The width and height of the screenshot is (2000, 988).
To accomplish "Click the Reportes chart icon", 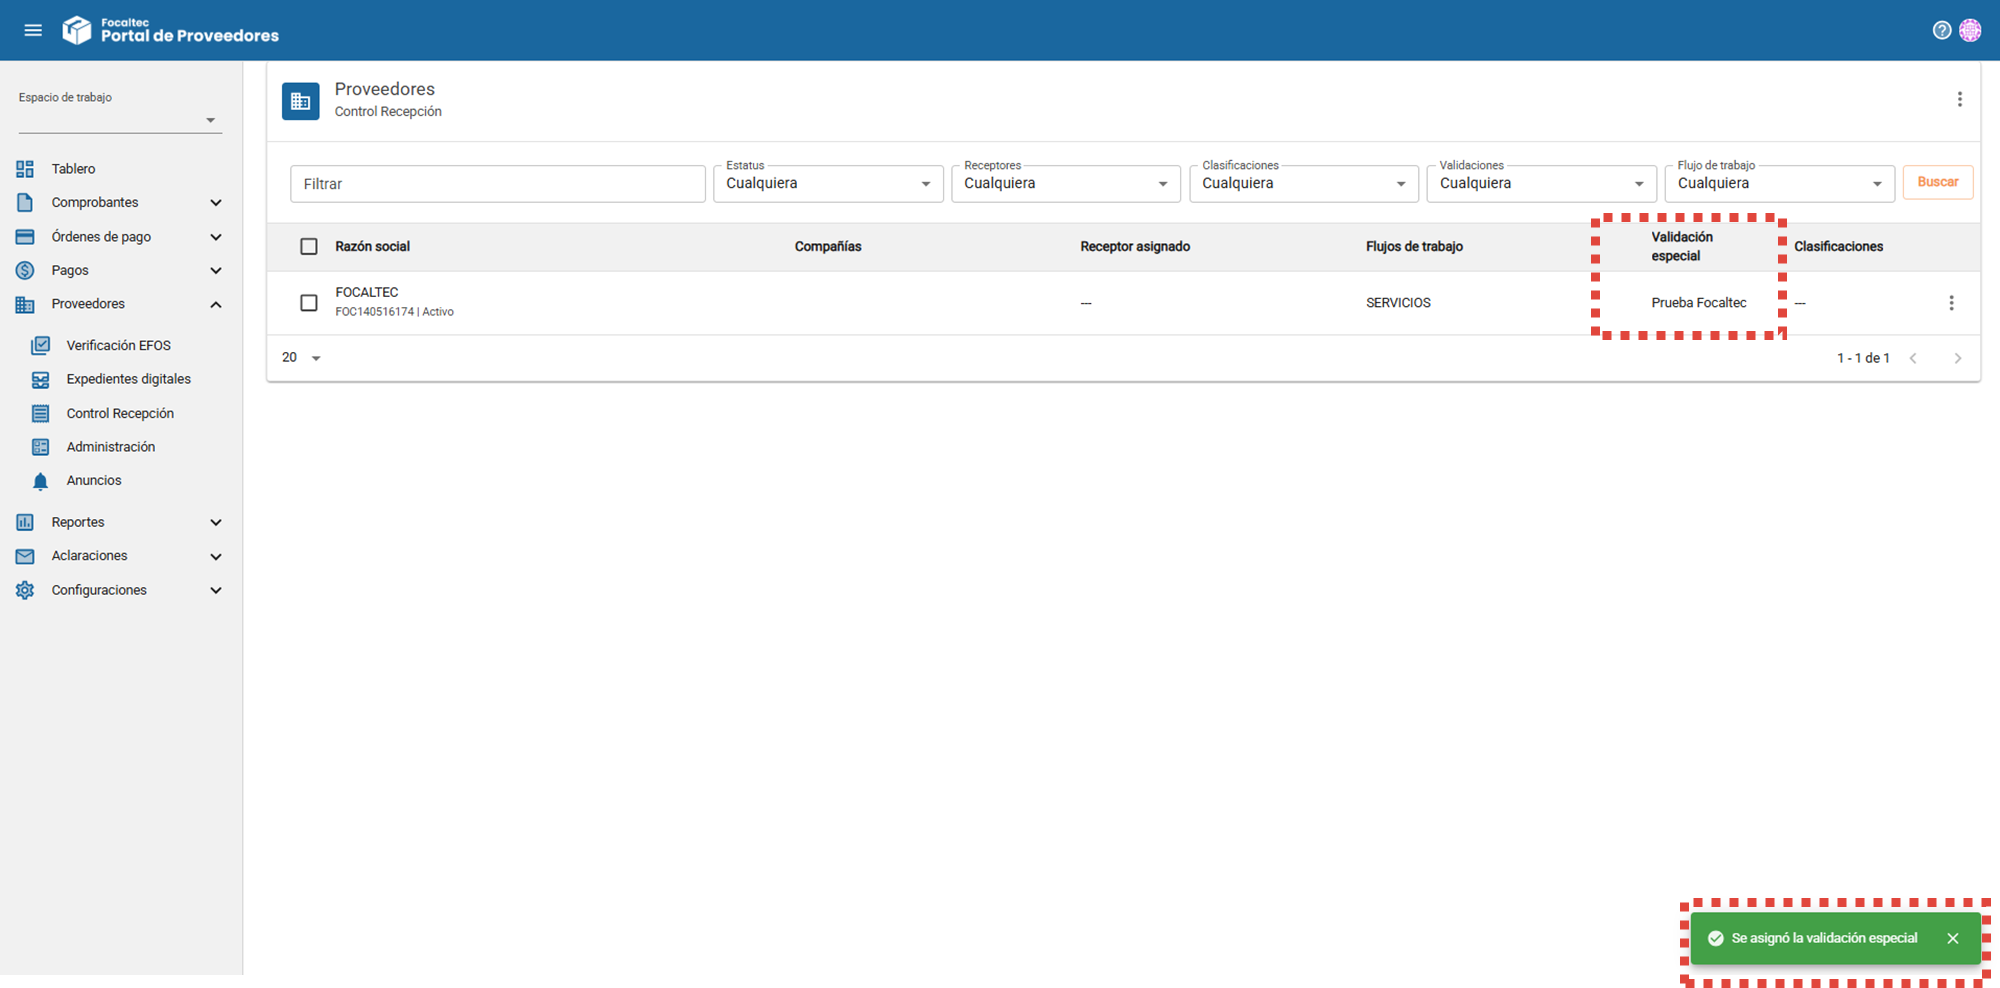I will pos(25,522).
